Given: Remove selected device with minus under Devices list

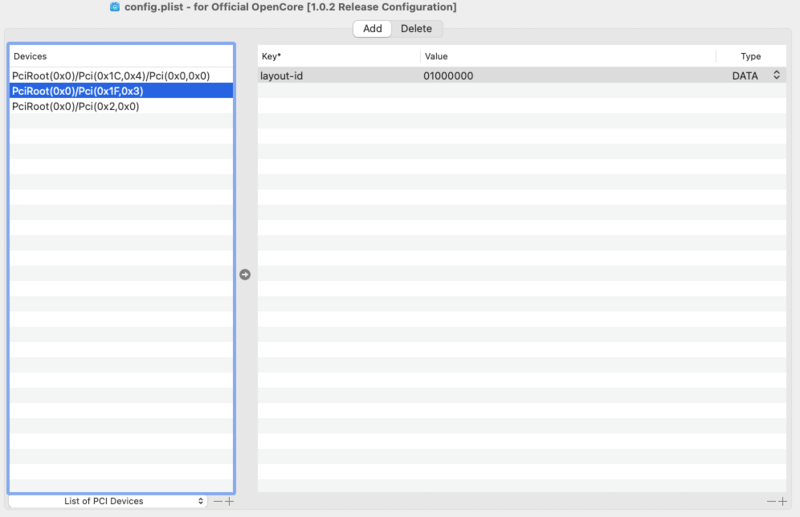Looking at the screenshot, I should (x=218, y=502).
